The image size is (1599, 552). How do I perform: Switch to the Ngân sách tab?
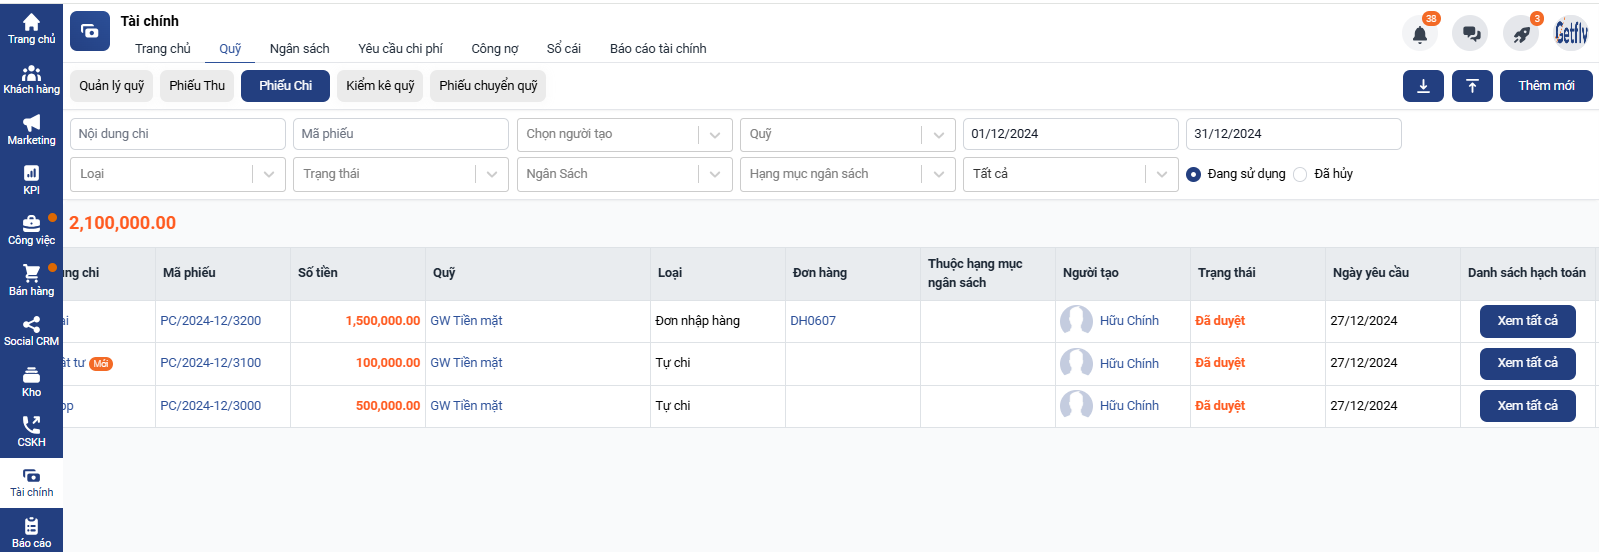click(x=299, y=48)
